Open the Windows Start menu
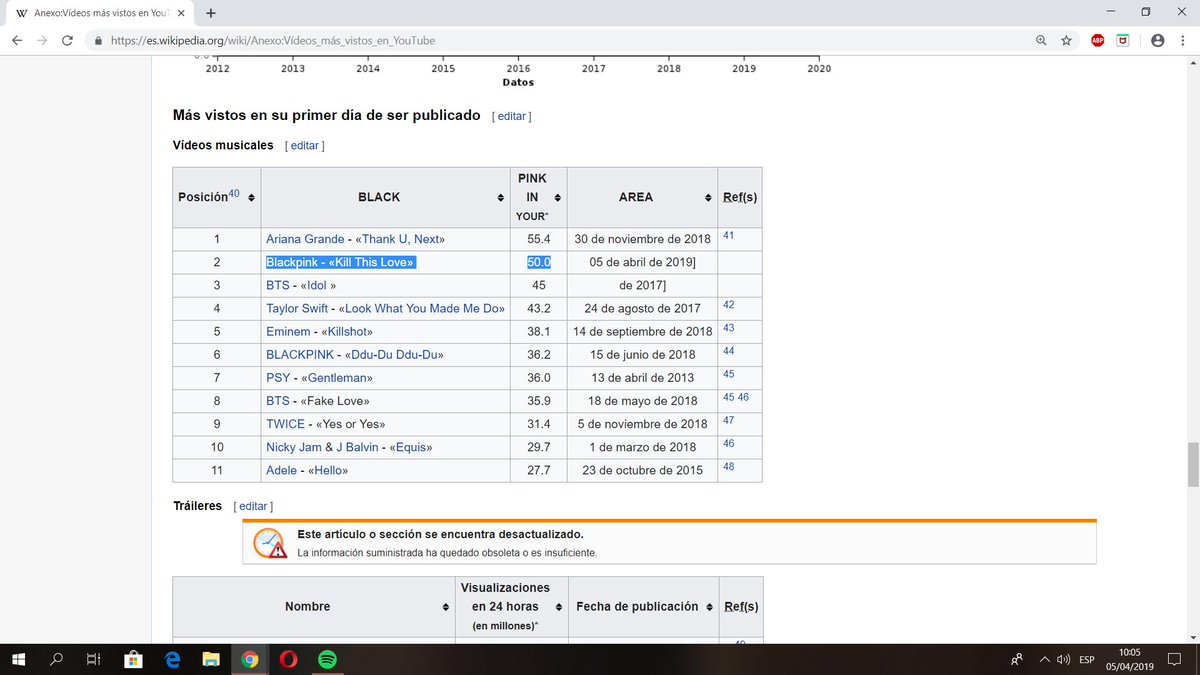Image resolution: width=1200 pixels, height=675 pixels. (x=18, y=659)
